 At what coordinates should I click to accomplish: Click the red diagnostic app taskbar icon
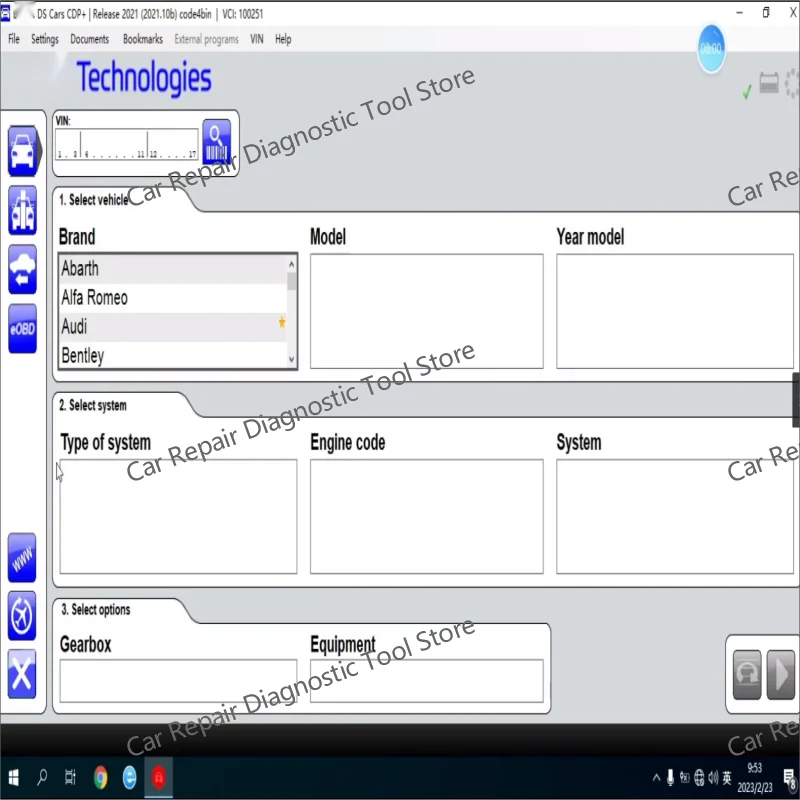[159, 778]
